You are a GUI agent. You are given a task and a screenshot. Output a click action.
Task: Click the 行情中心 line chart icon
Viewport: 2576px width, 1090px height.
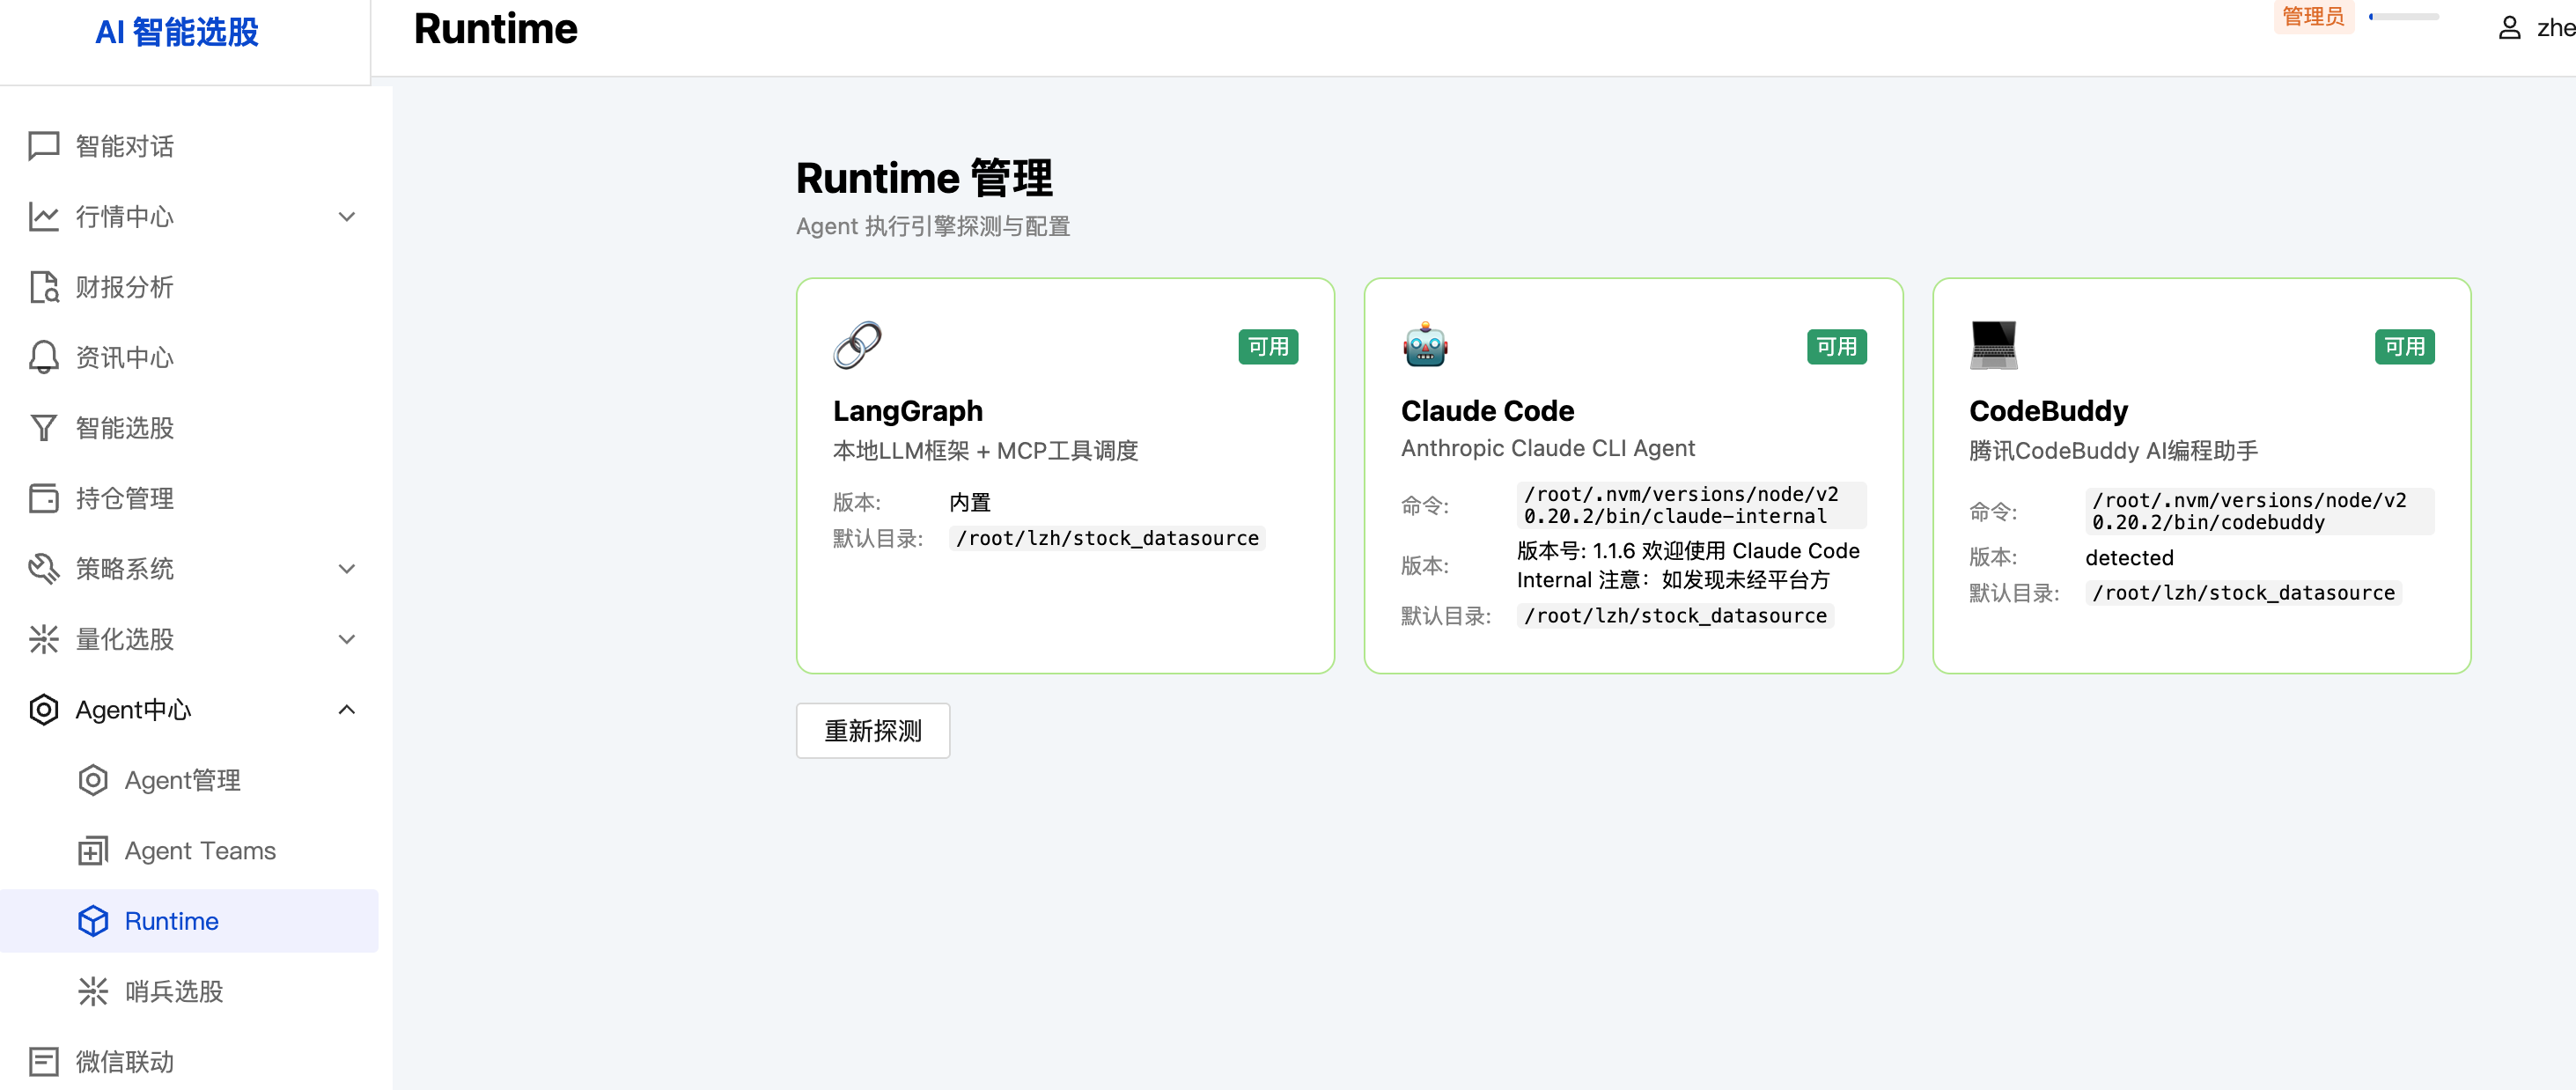pos(44,216)
